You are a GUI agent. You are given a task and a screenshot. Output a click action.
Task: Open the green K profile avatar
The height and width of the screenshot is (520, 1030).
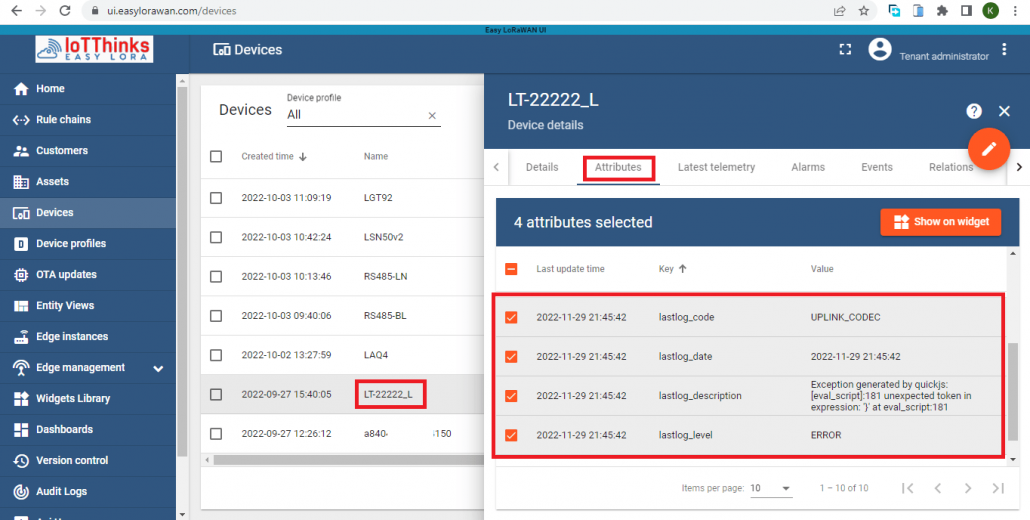991,11
